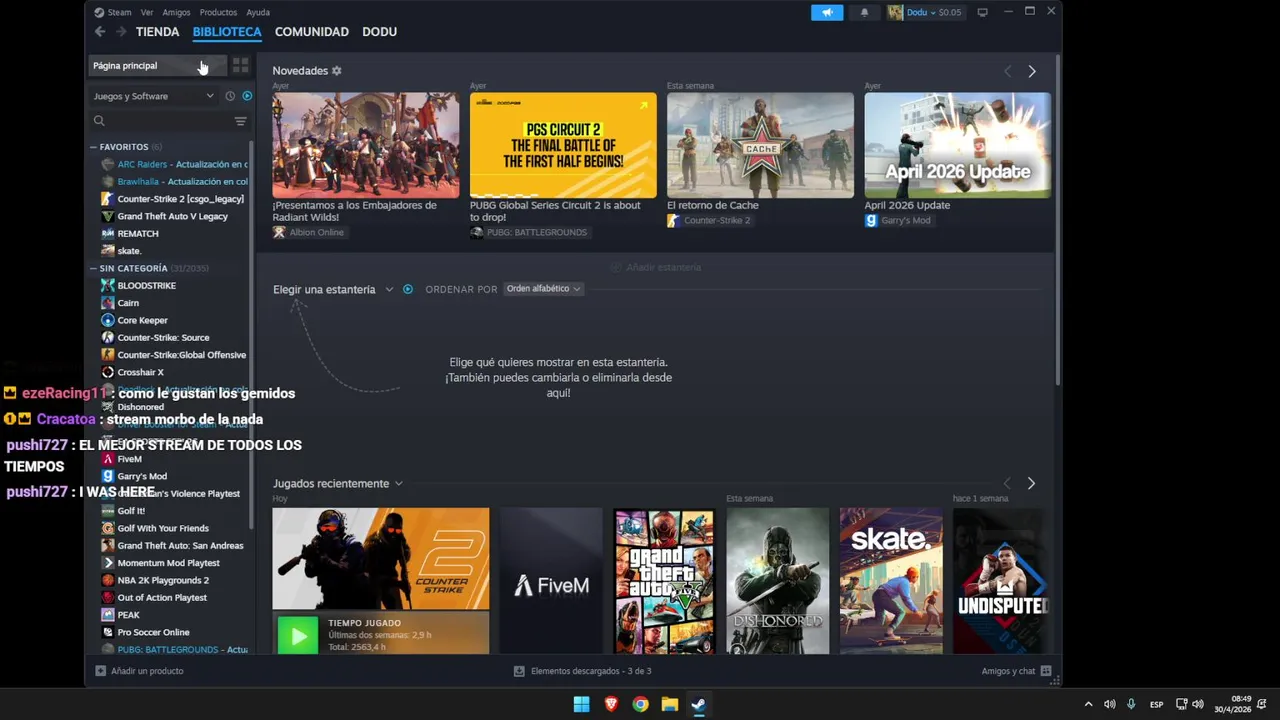Show hidden system tray icons chevron
This screenshot has height=720, width=1280.
point(1088,704)
